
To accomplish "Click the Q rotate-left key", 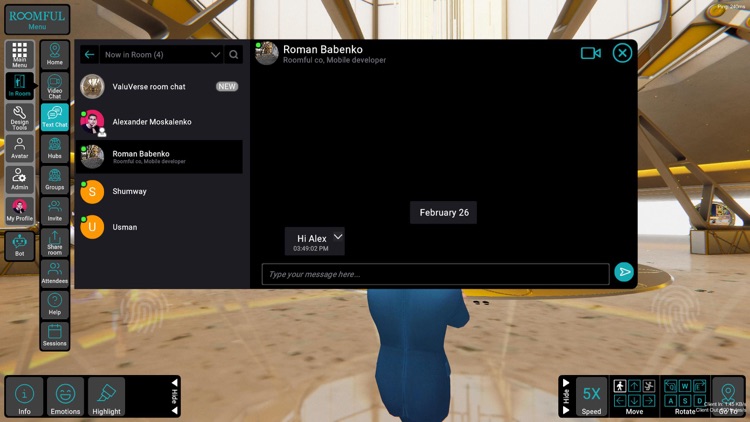I will (671, 386).
